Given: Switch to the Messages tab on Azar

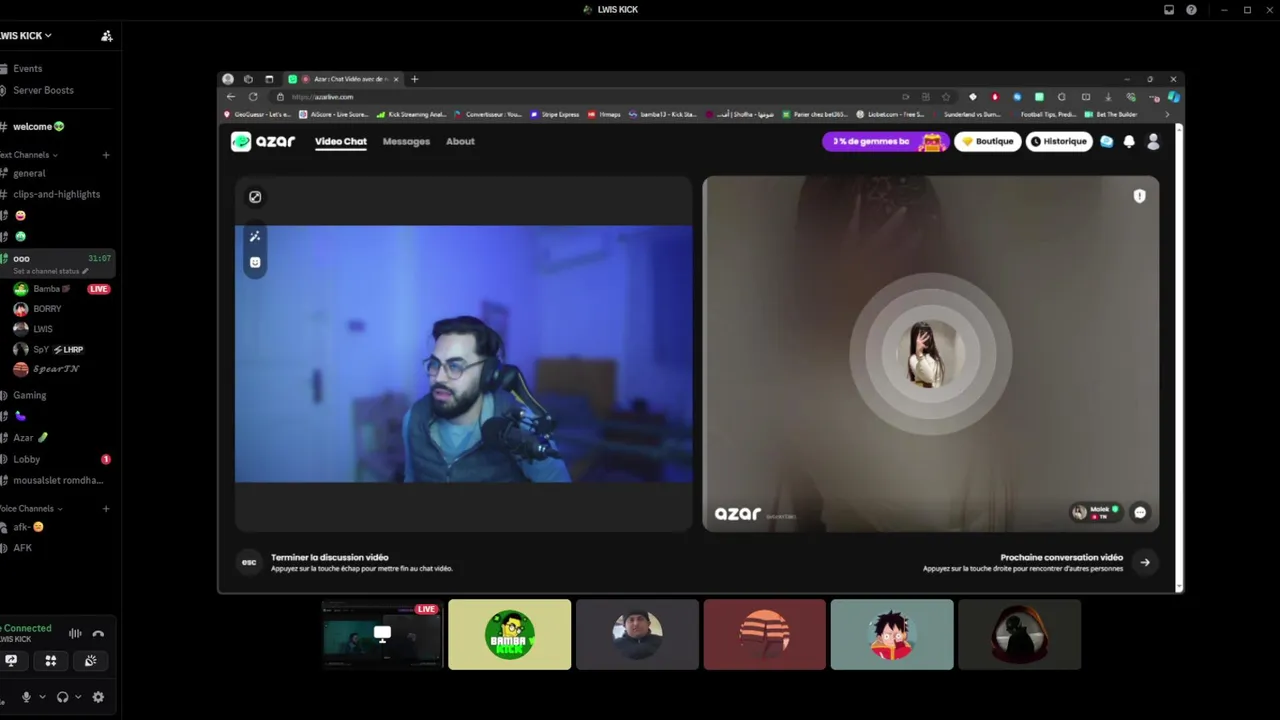Looking at the screenshot, I should click(406, 141).
